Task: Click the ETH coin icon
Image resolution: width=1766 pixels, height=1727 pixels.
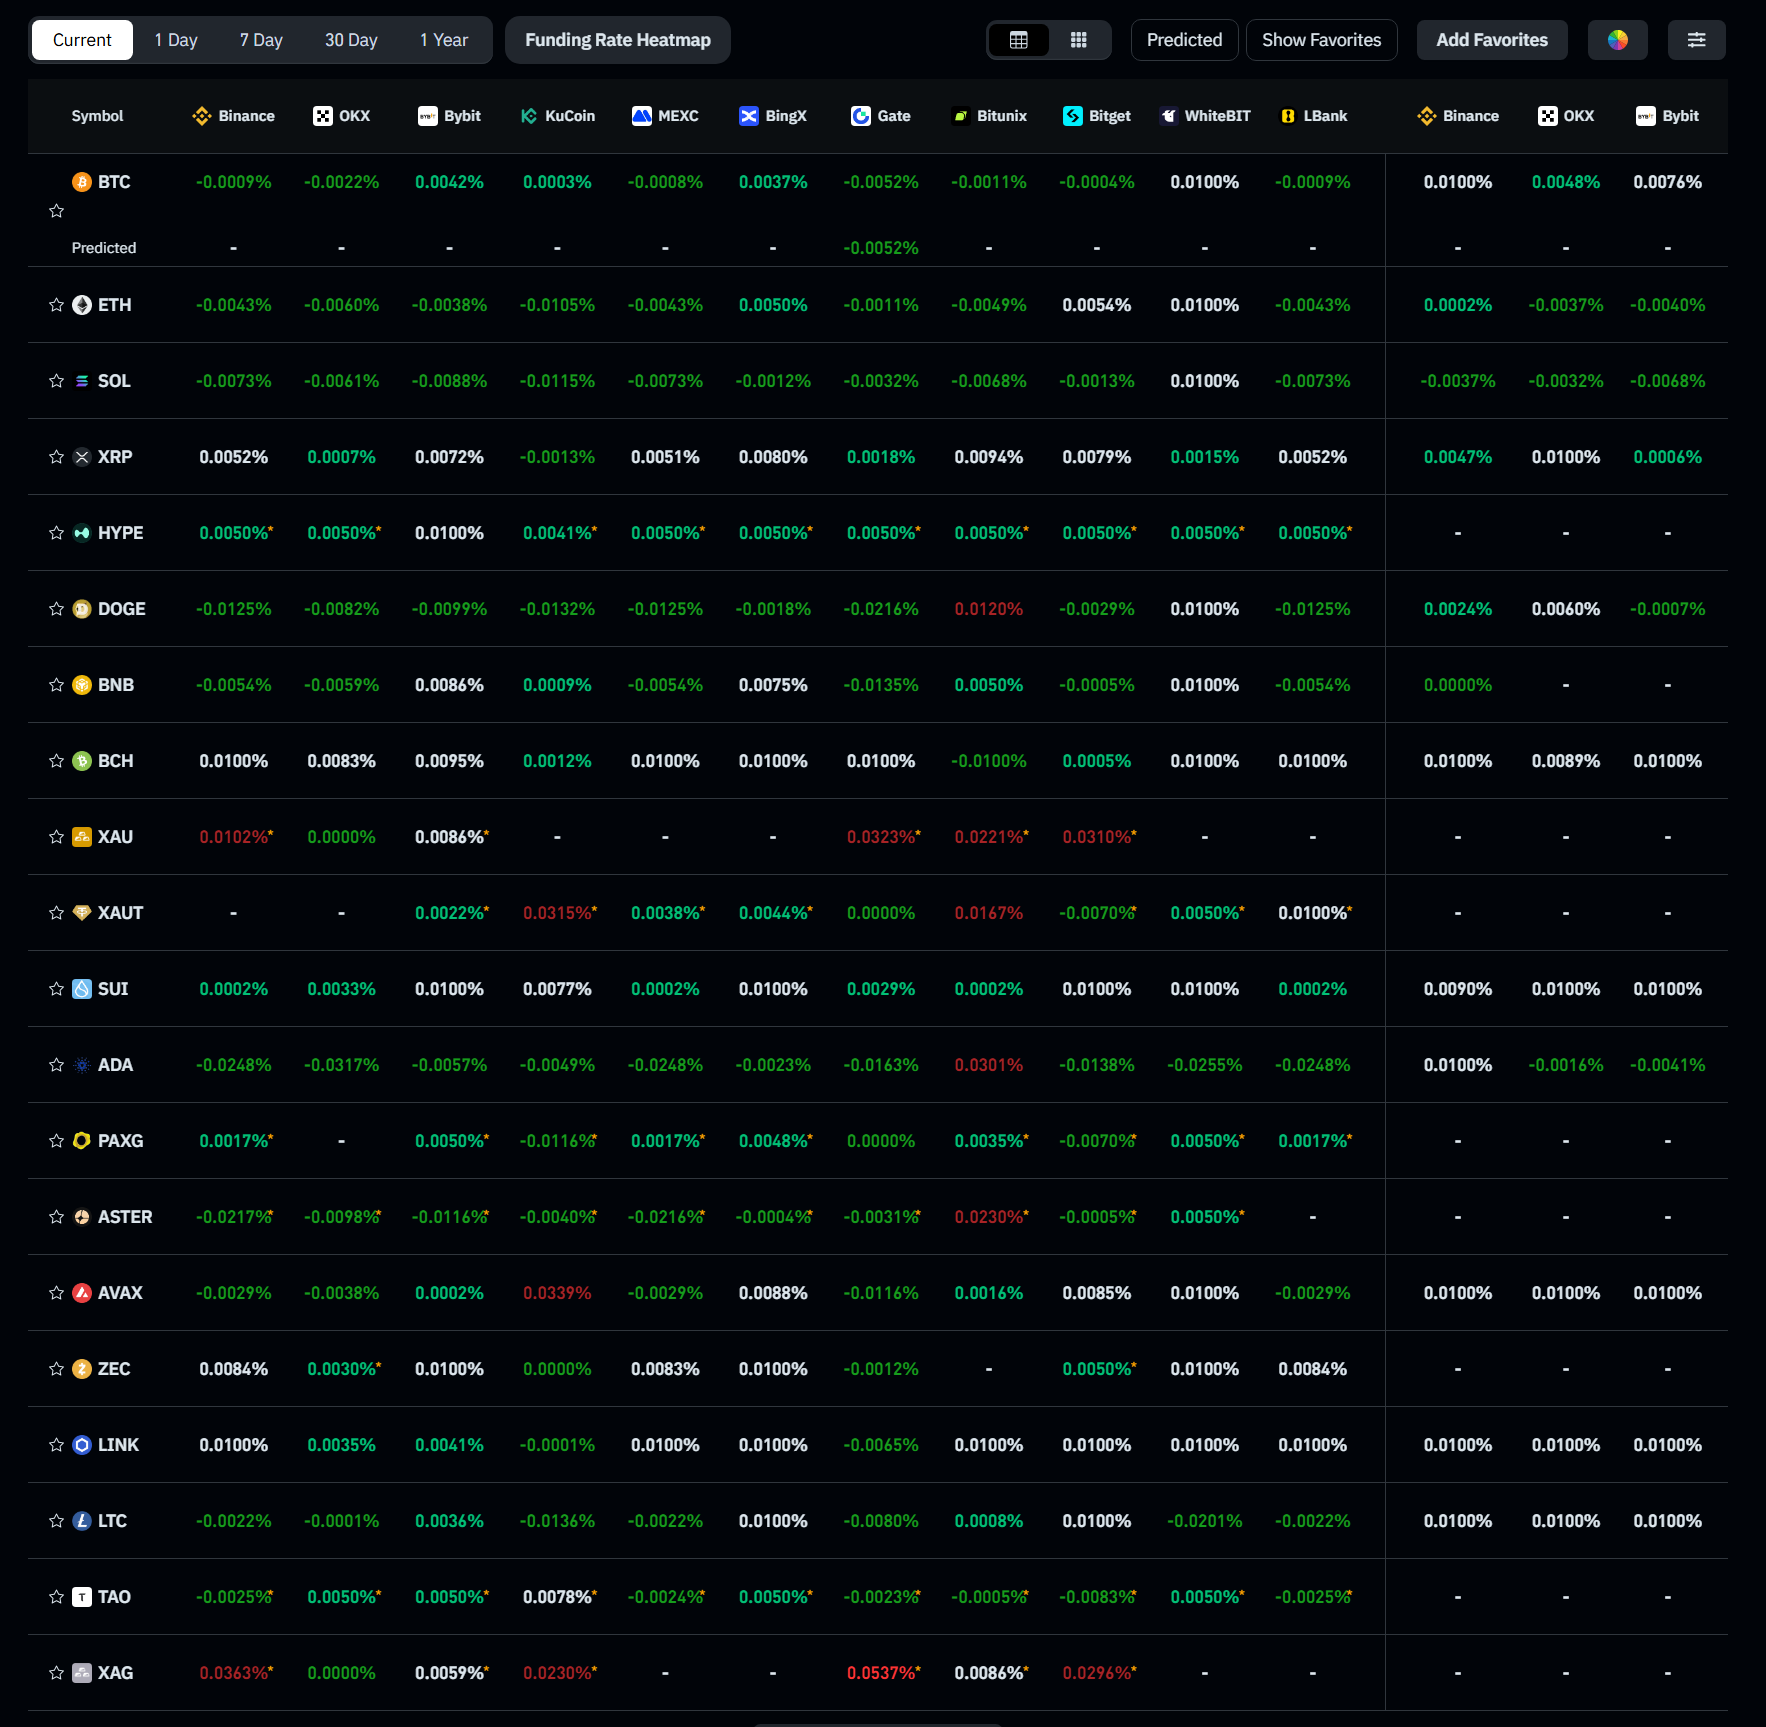Action: click(x=82, y=305)
